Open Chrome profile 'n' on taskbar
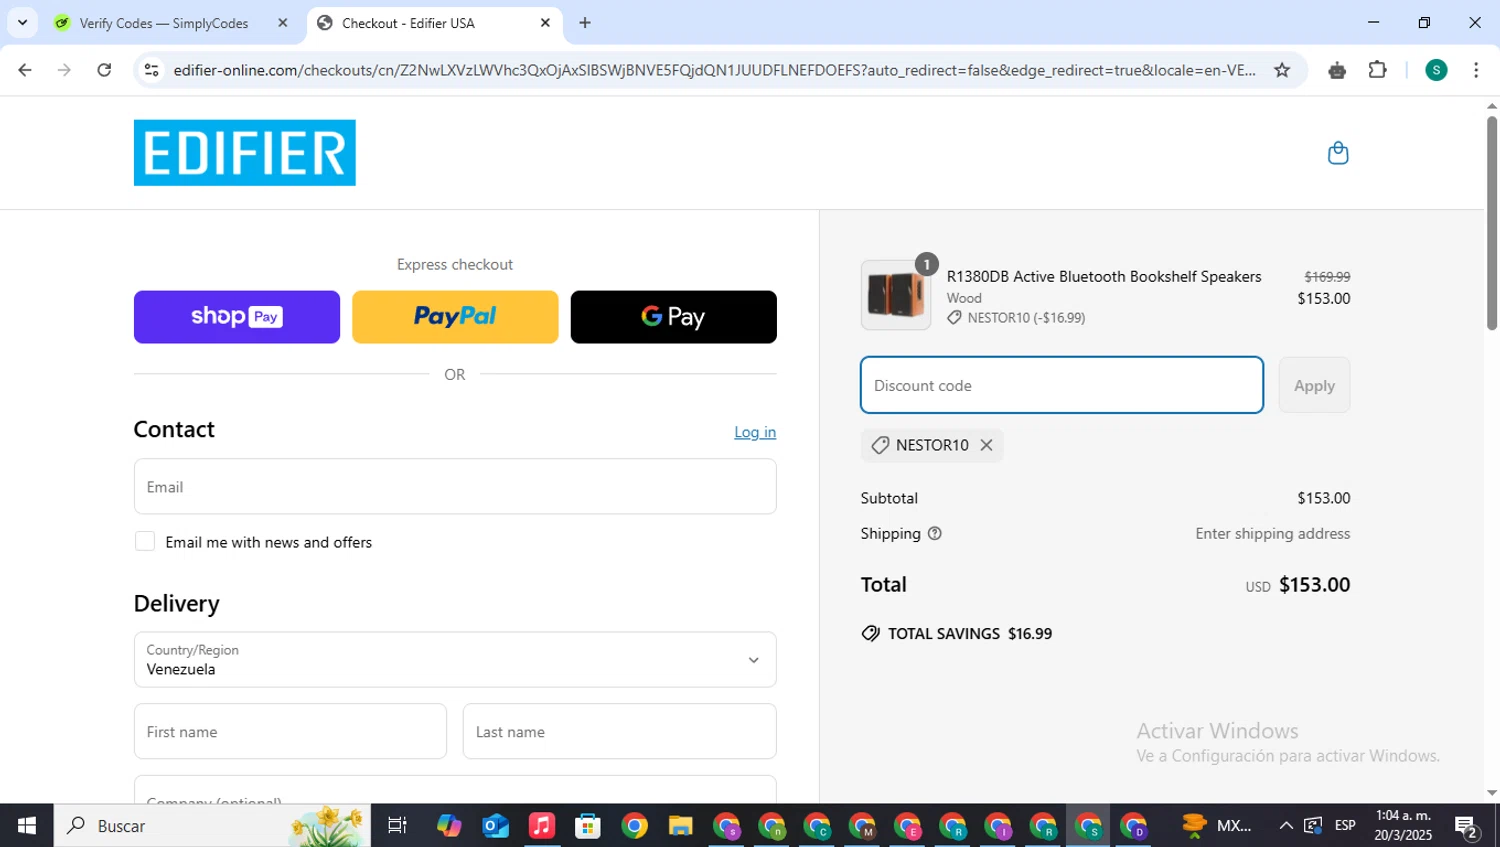 point(772,826)
